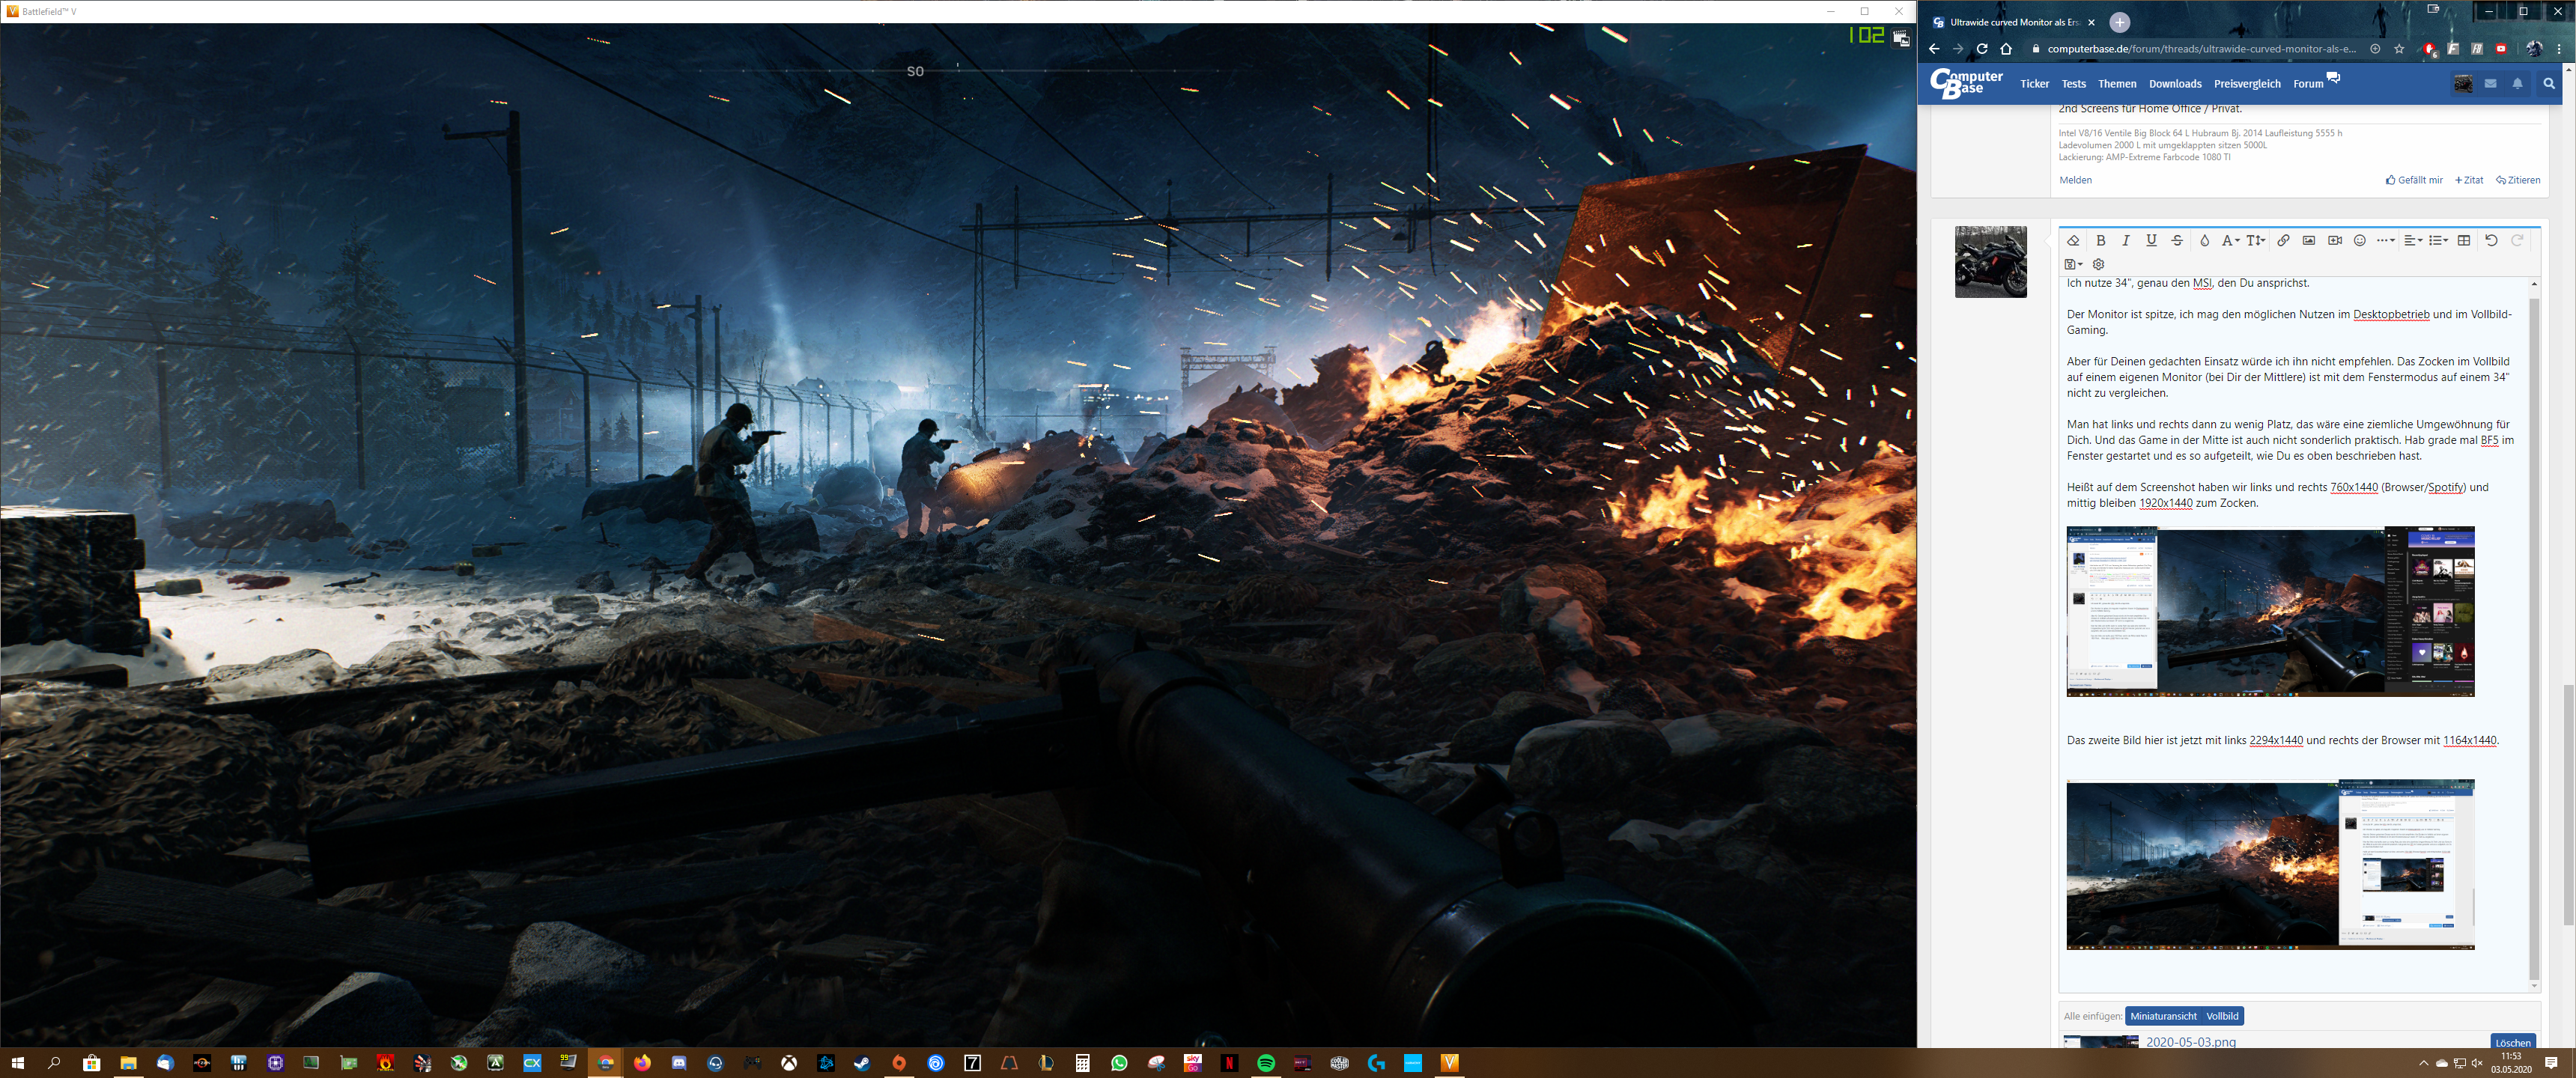Click the Zitieren reply link
Viewport: 2576px width, 1078px height.
(2518, 180)
